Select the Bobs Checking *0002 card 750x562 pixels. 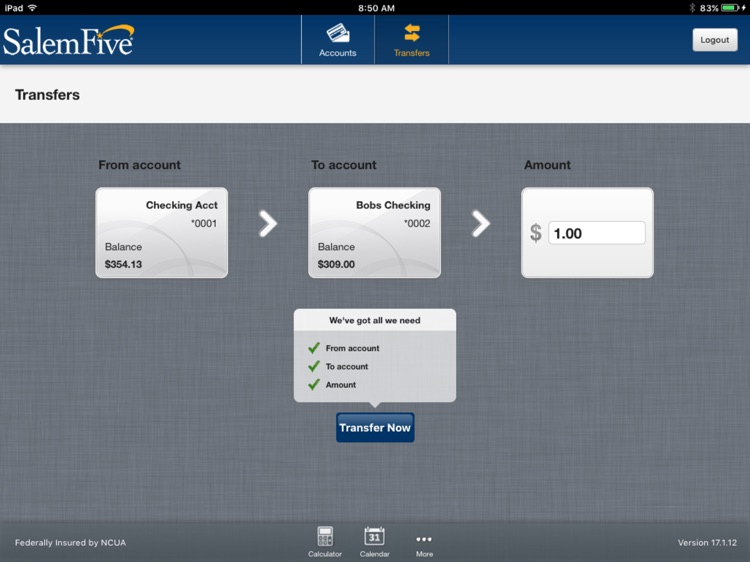click(375, 232)
